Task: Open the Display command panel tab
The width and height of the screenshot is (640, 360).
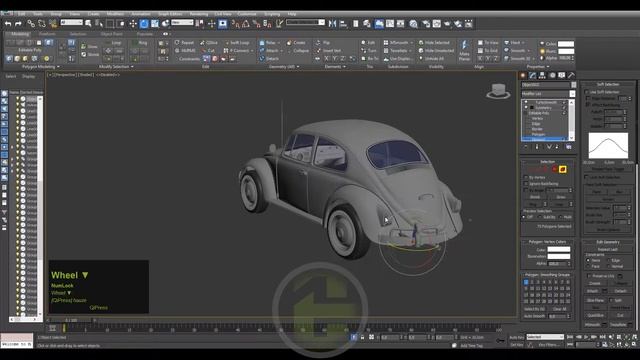Action: click(x=562, y=75)
